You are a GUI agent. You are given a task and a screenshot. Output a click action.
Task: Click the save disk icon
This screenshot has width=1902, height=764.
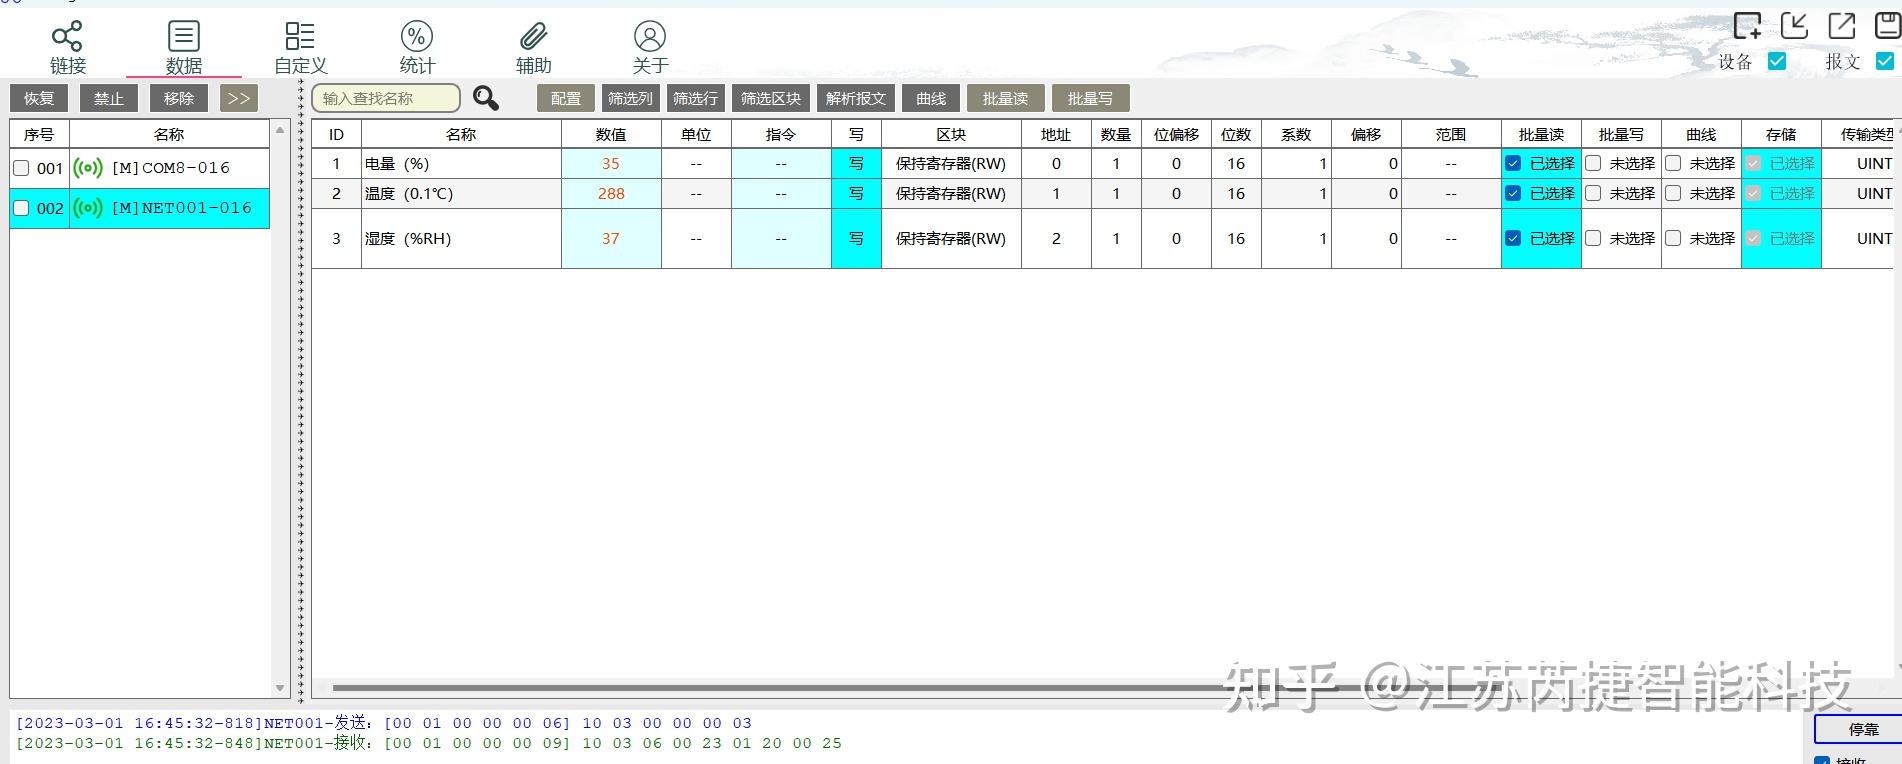tap(1887, 25)
